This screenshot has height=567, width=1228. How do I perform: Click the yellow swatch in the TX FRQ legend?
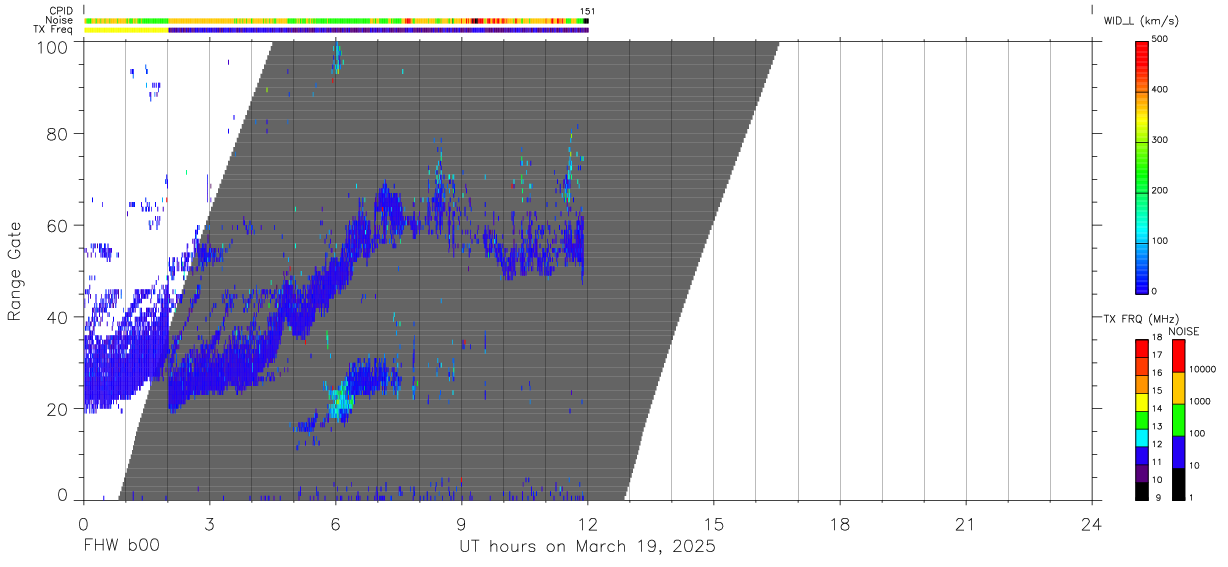[x=1142, y=400]
